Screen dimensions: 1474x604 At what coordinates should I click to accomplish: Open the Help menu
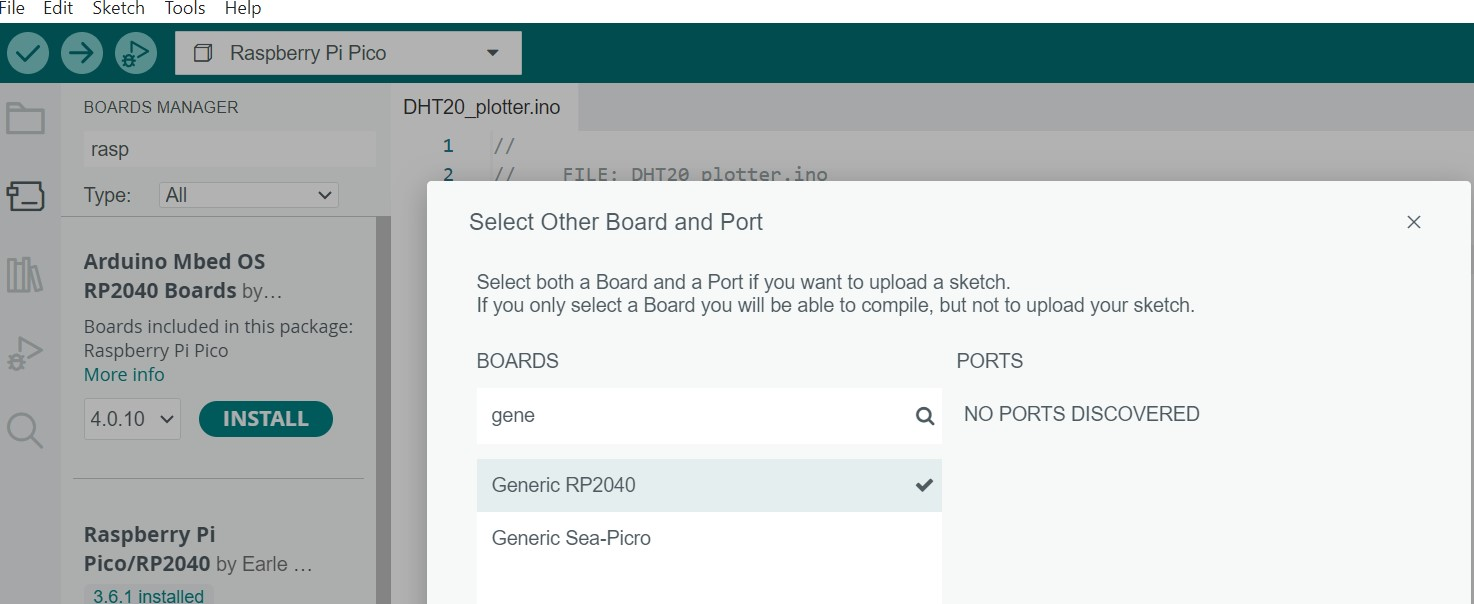click(243, 9)
